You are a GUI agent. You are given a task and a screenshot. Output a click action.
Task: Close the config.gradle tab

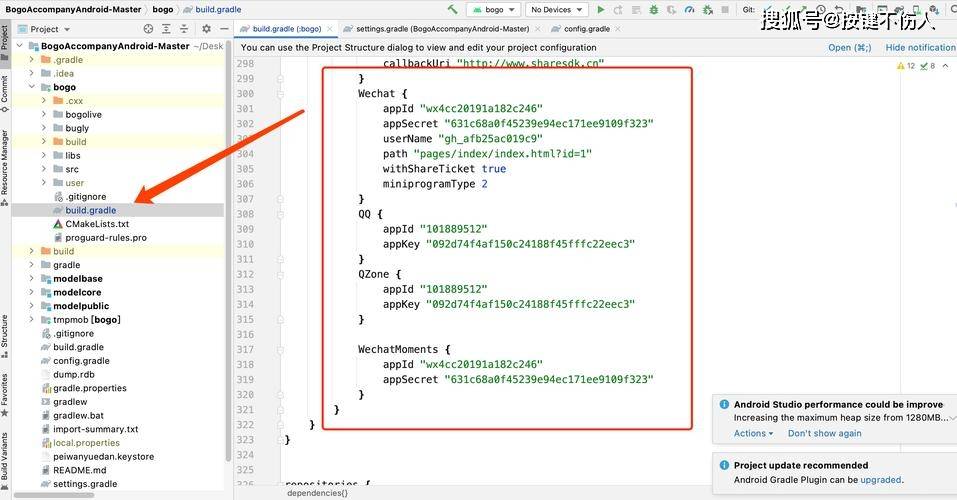click(618, 29)
